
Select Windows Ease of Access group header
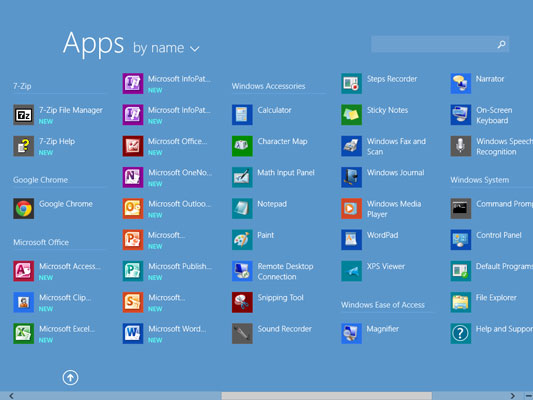pos(383,305)
